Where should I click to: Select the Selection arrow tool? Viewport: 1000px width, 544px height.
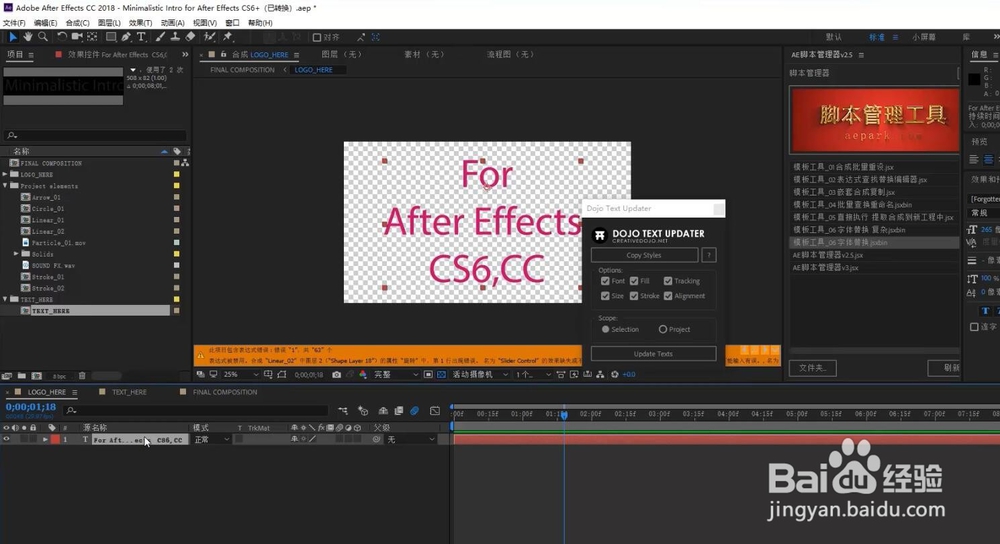(x=12, y=37)
